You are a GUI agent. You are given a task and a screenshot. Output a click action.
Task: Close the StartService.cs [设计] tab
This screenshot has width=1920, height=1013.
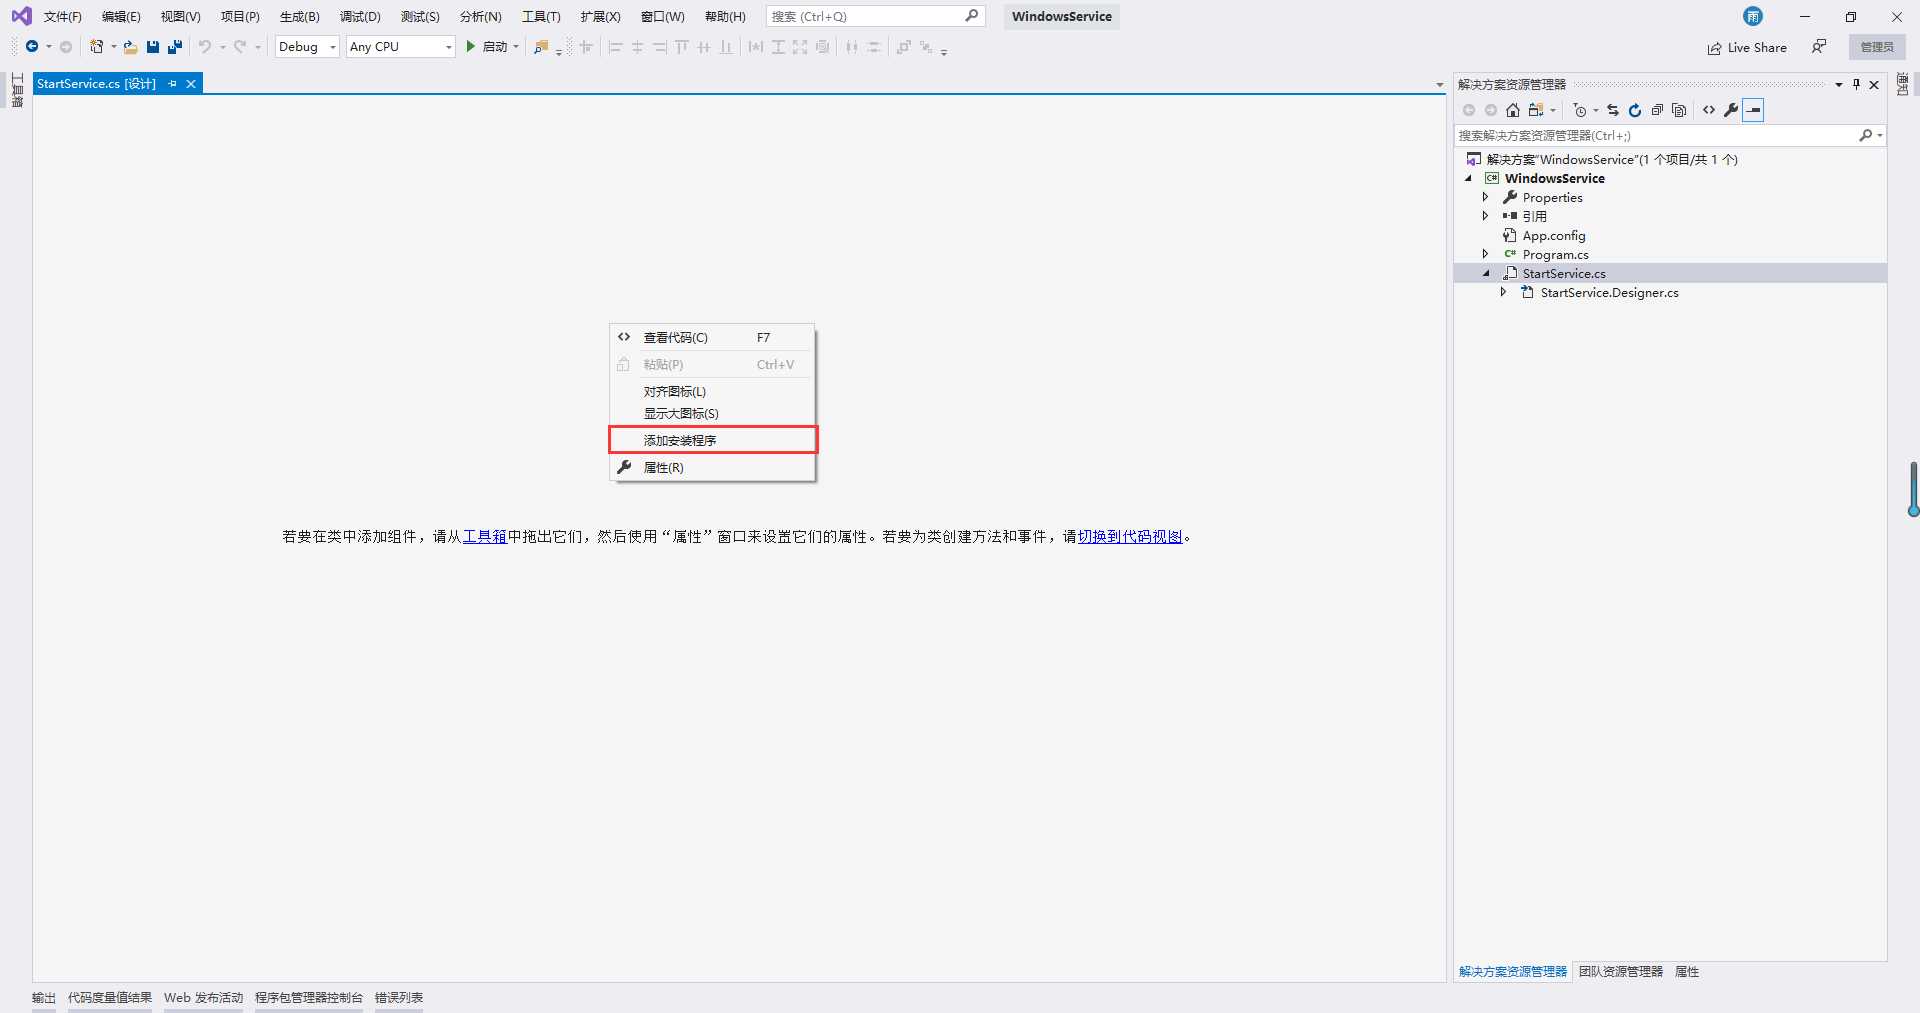(x=191, y=84)
